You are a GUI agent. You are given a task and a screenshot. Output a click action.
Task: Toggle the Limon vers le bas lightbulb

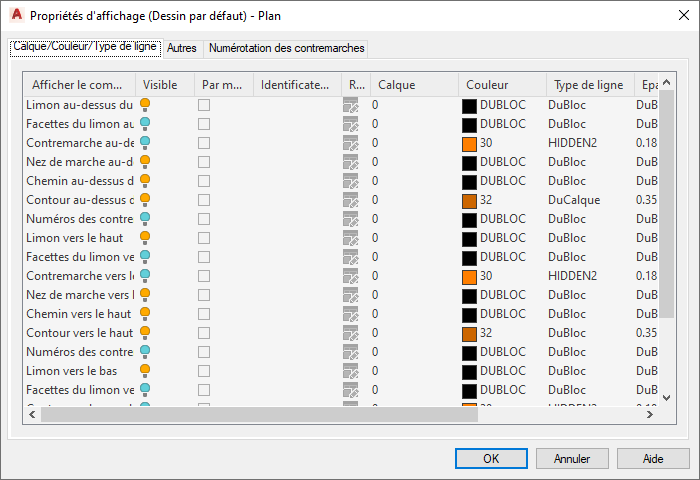145,371
